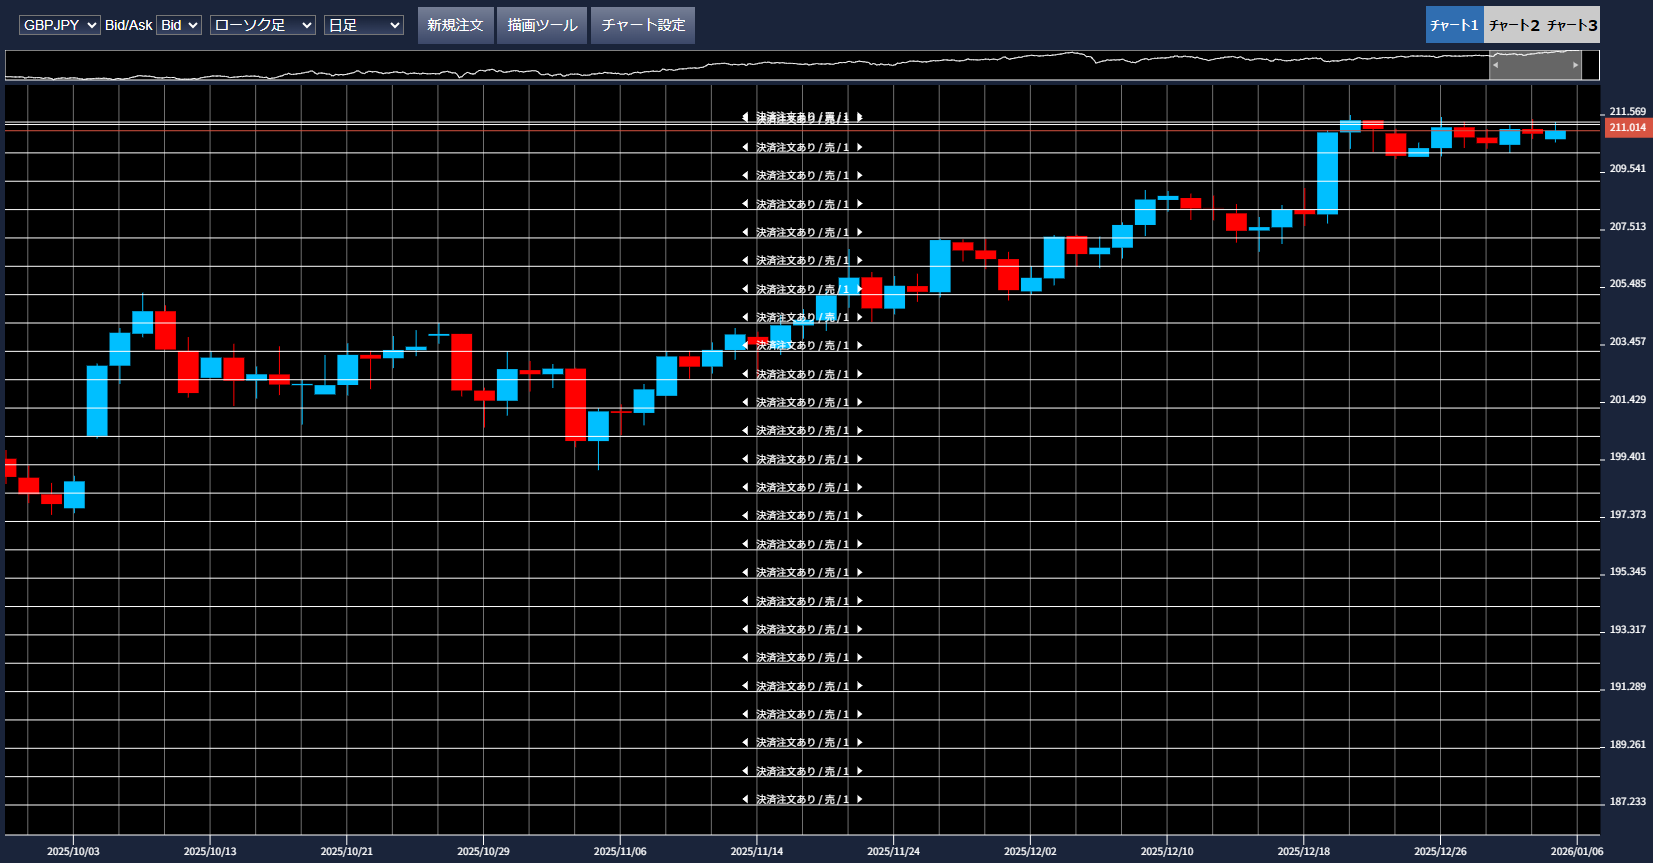Screen dimensions: 1653x863
Task: Click right arrow of the lowest order label
Action: [859, 799]
